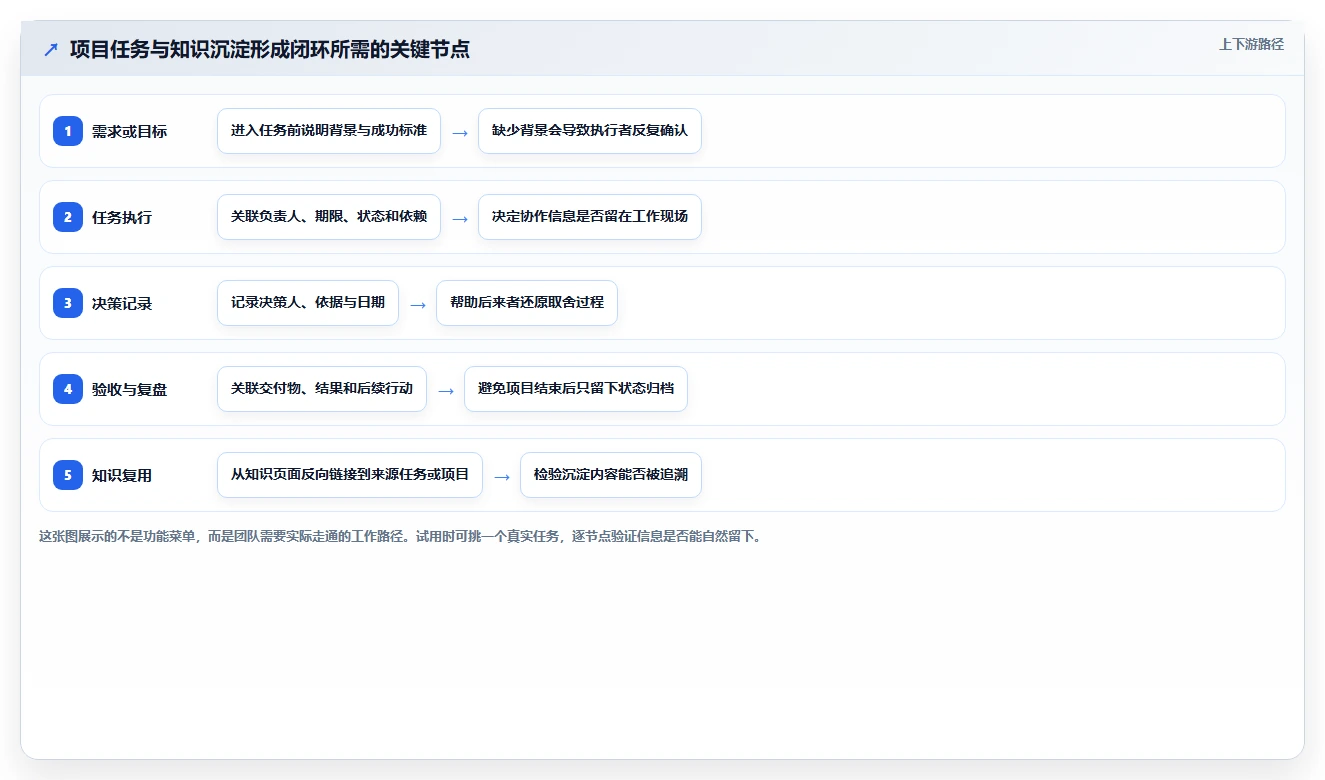Click the 检验沉淀内容能否被追溯 chip
This screenshot has width=1325, height=780.
pos(611,475)
